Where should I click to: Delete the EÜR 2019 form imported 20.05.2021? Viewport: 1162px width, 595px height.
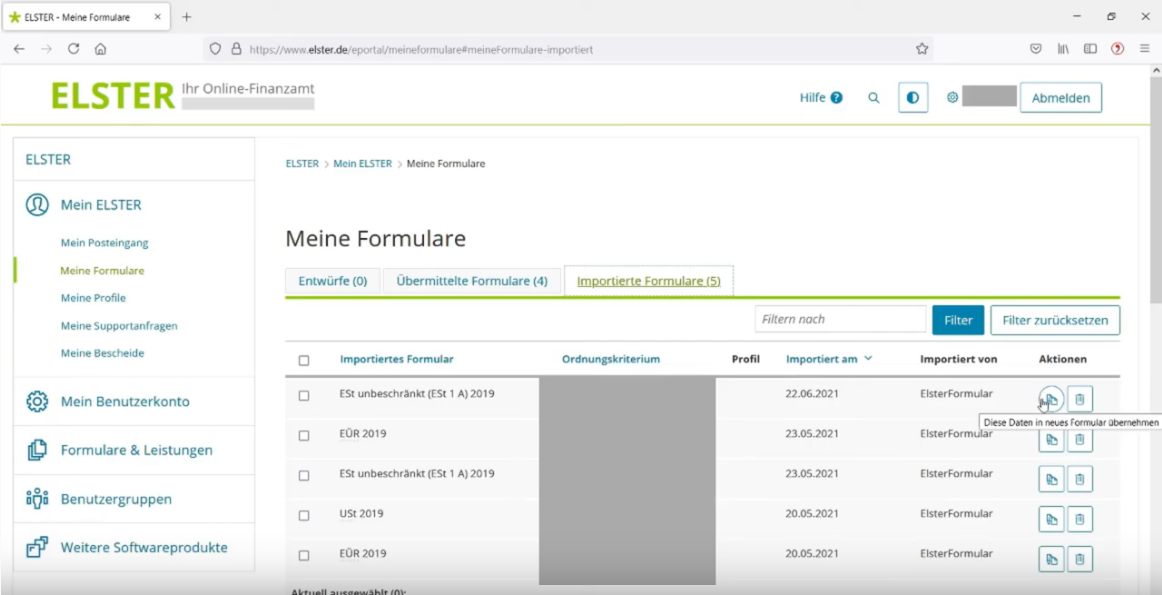(x=1080, y=559)
